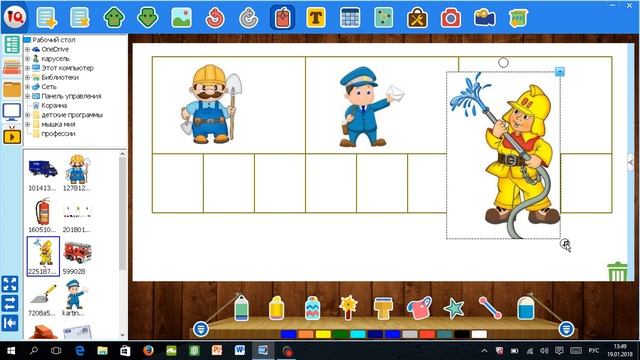Open the toolbox with wrench icon
Screen dimensions: 640x360
pyautogui.click(x=417, y=18)
